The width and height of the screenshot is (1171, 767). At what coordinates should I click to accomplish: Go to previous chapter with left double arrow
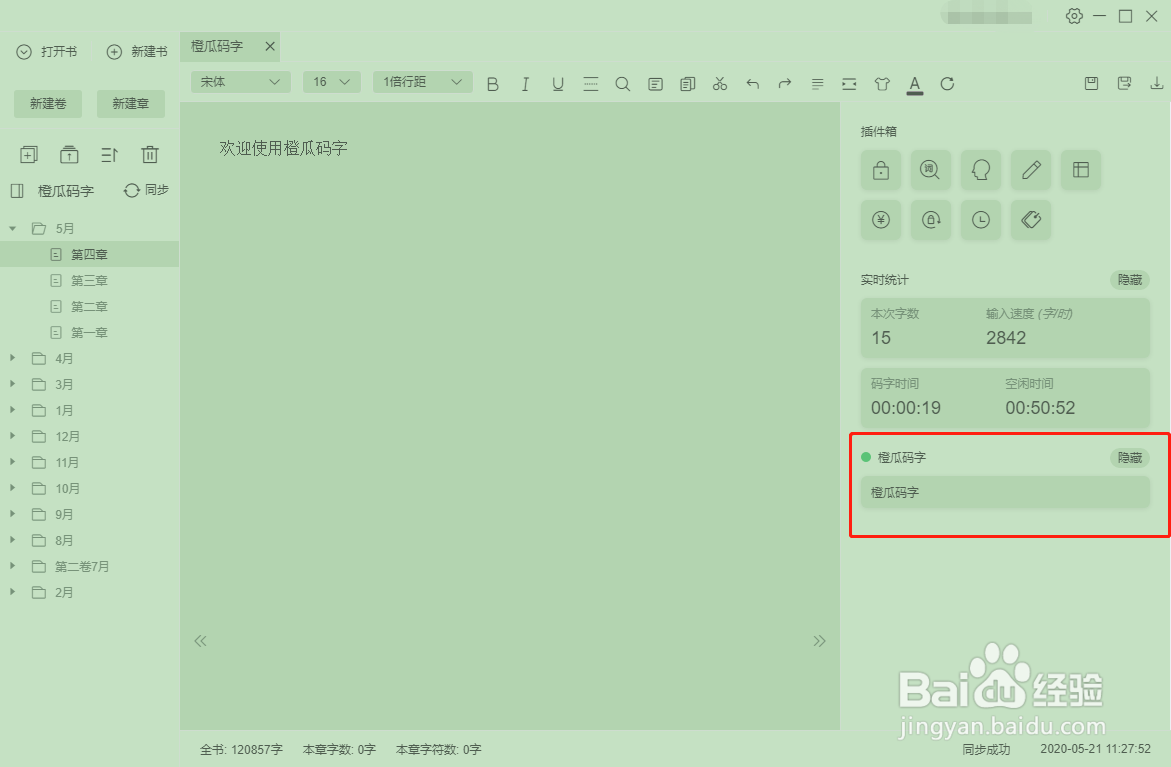(x=200, y=641)
